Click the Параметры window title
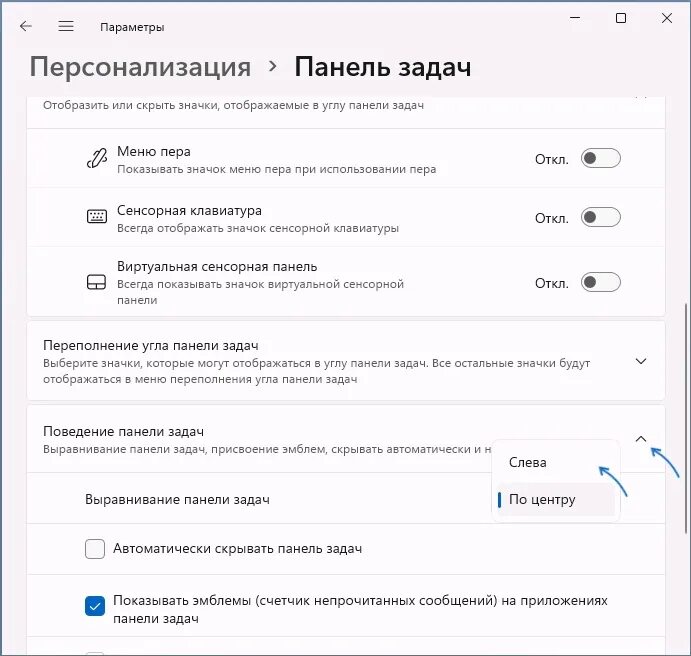The image size is (691, 656). [132, 27]
